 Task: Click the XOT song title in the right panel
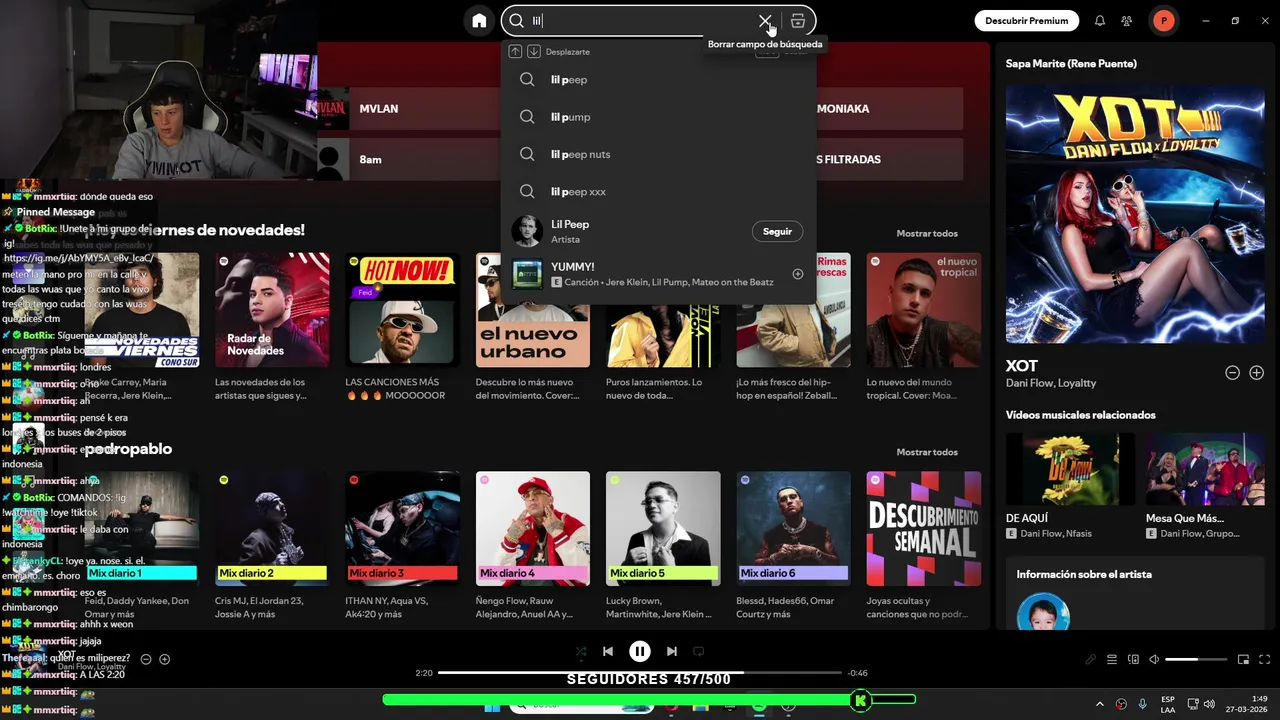click(1022, 366)
